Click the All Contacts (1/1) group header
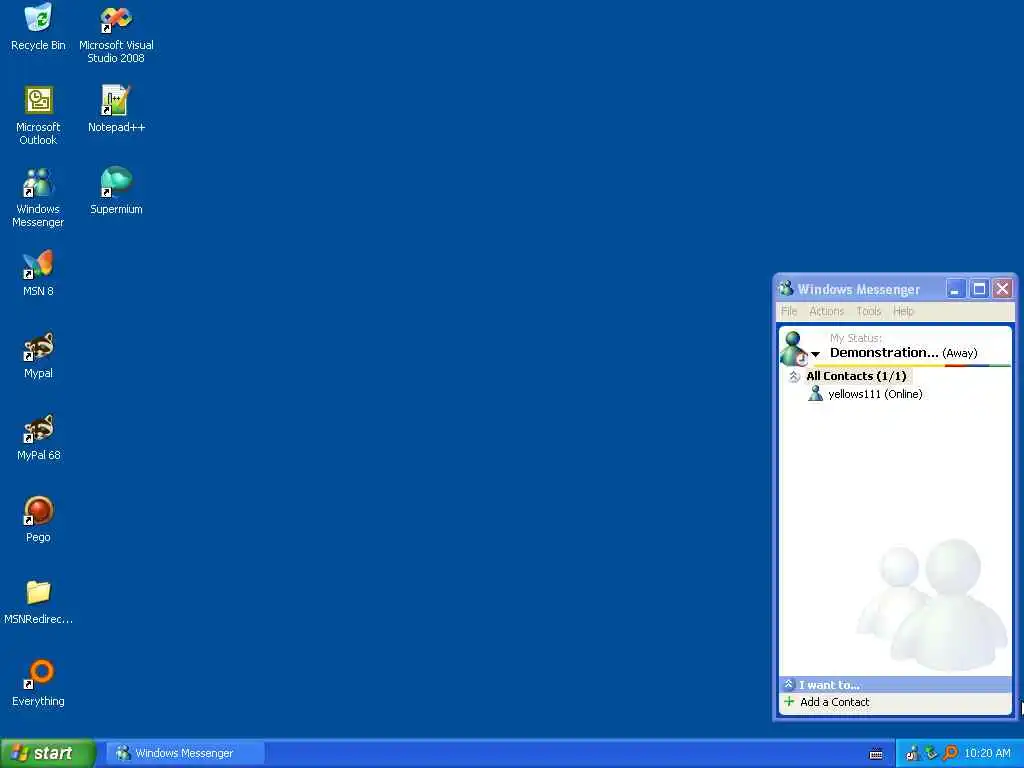This screenshot has height=768, width=1024. (x=856, y=376)
